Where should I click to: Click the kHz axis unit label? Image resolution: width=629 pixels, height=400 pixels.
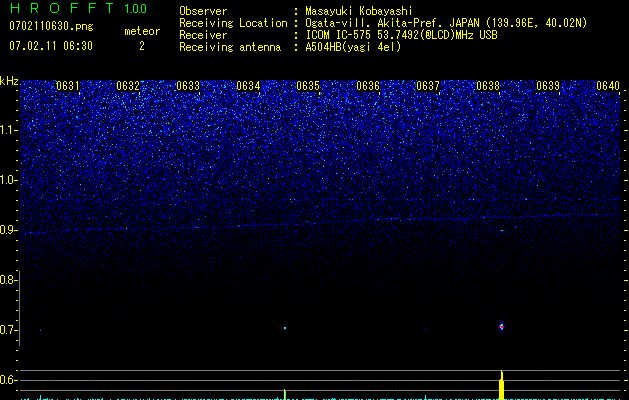[x=9, y=81]
